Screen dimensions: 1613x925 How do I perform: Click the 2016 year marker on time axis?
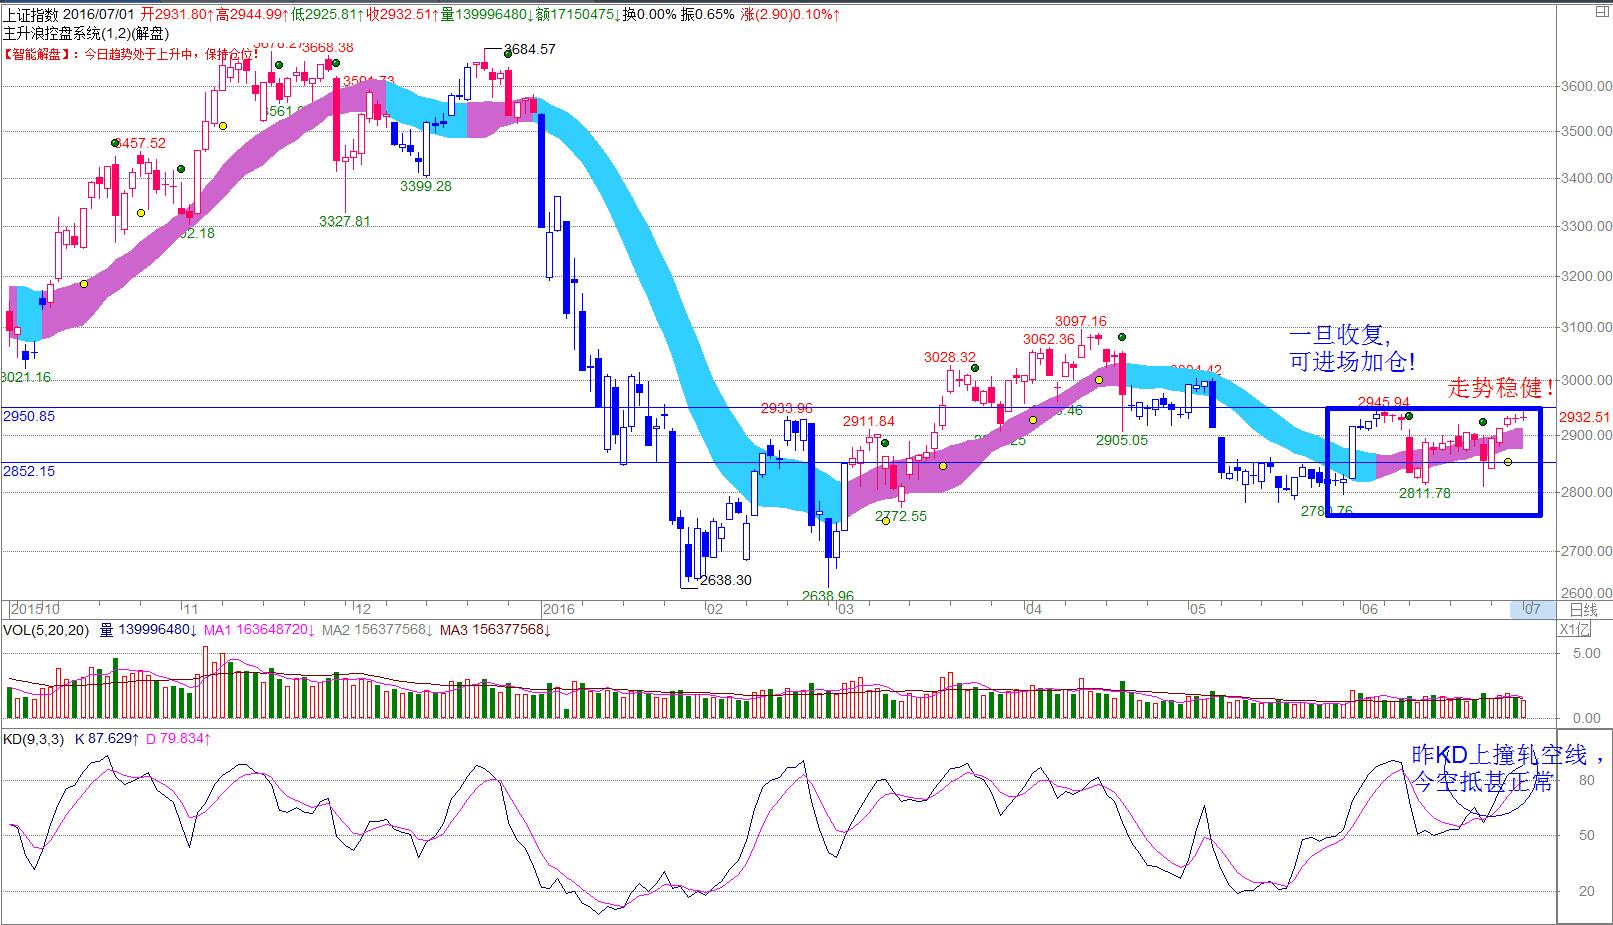click(558, 609)
